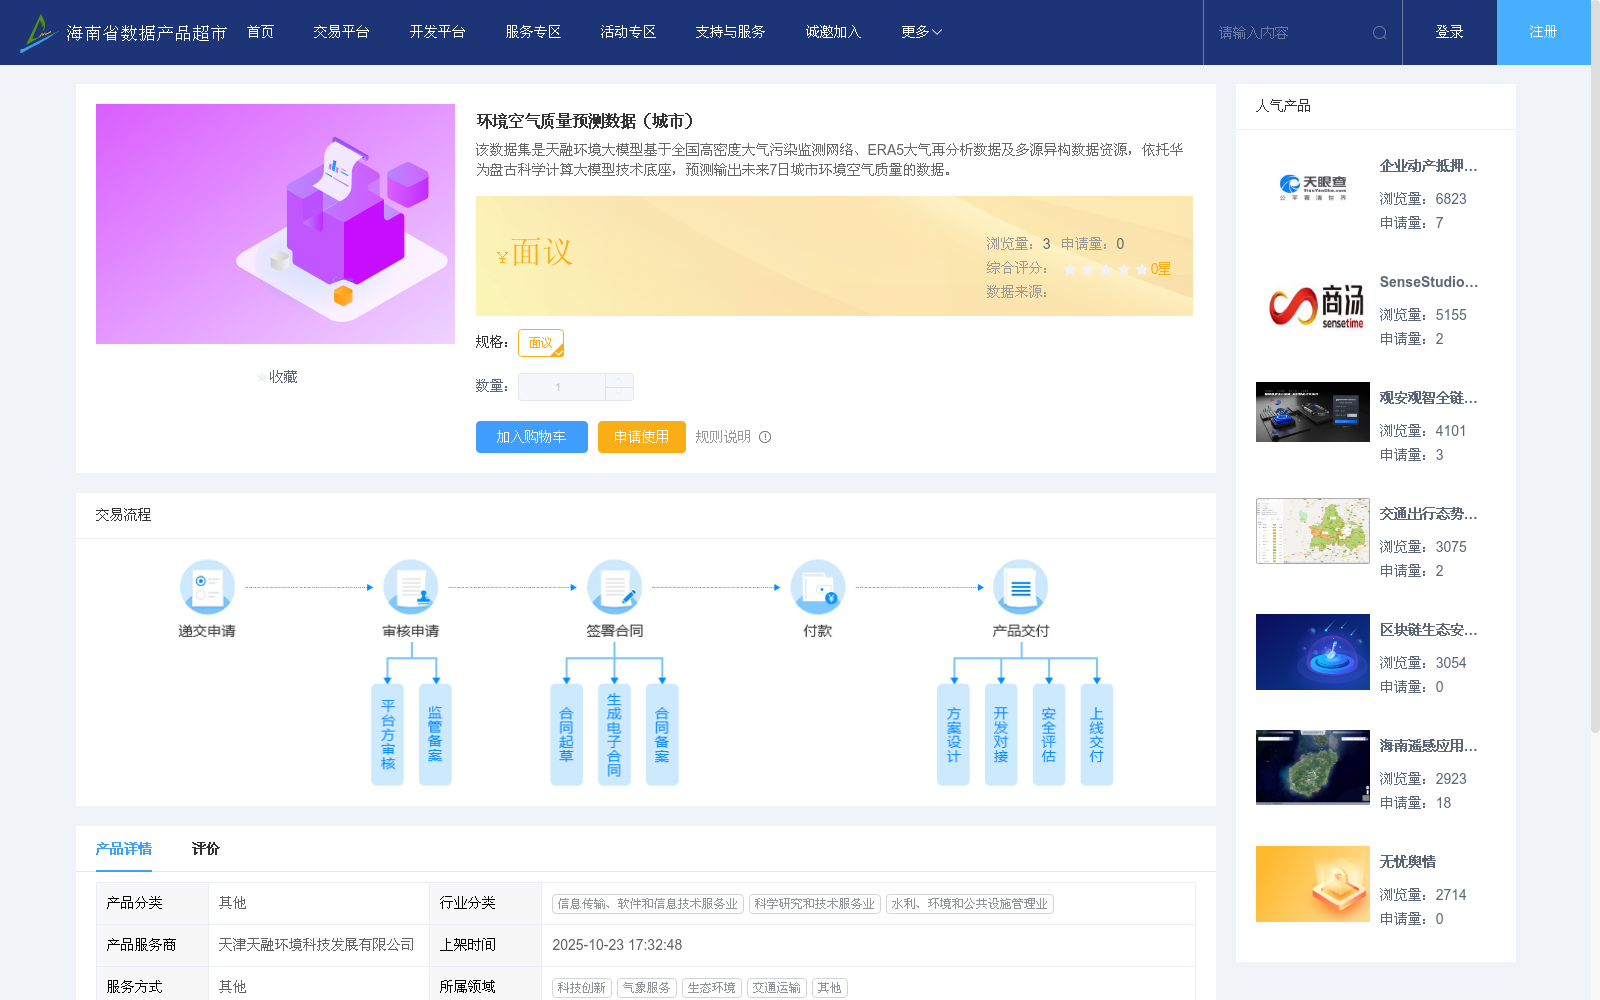Open 诚邀加入 menu item

coord(833,32)
